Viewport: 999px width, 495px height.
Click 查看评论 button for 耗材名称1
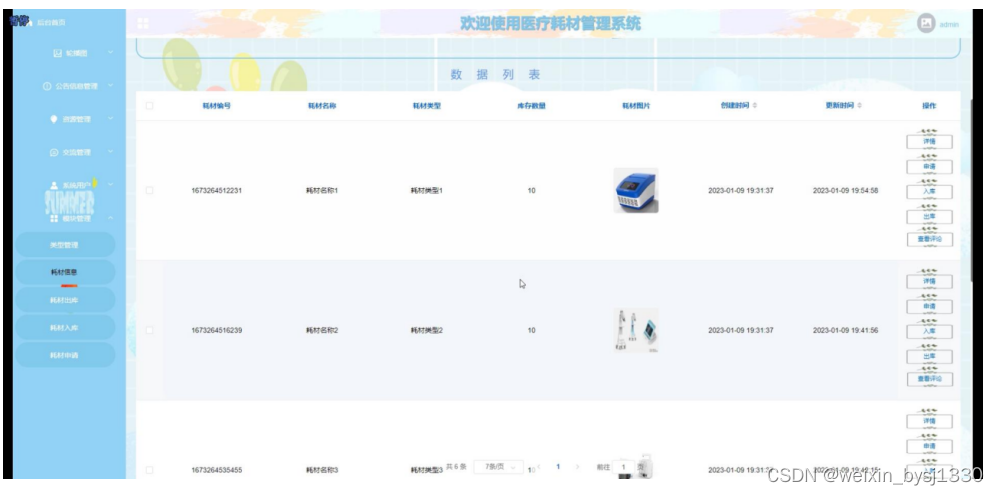point(930,240)
